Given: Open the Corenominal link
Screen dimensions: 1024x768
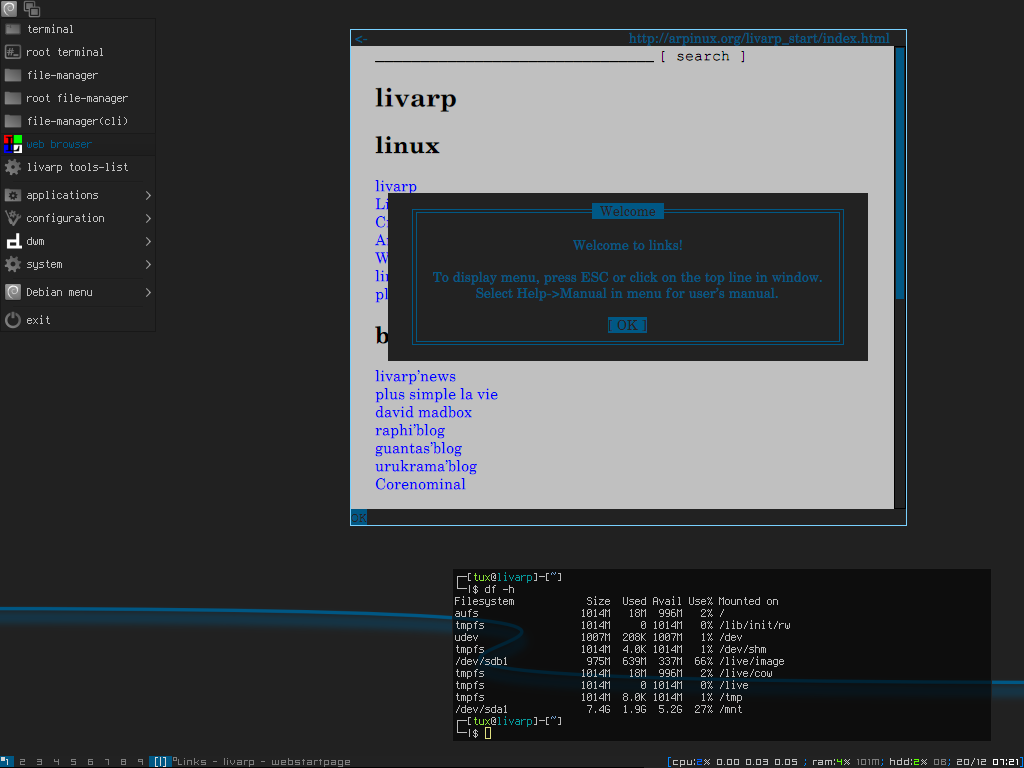Looking at the screenshot, I should click(421, 484).
